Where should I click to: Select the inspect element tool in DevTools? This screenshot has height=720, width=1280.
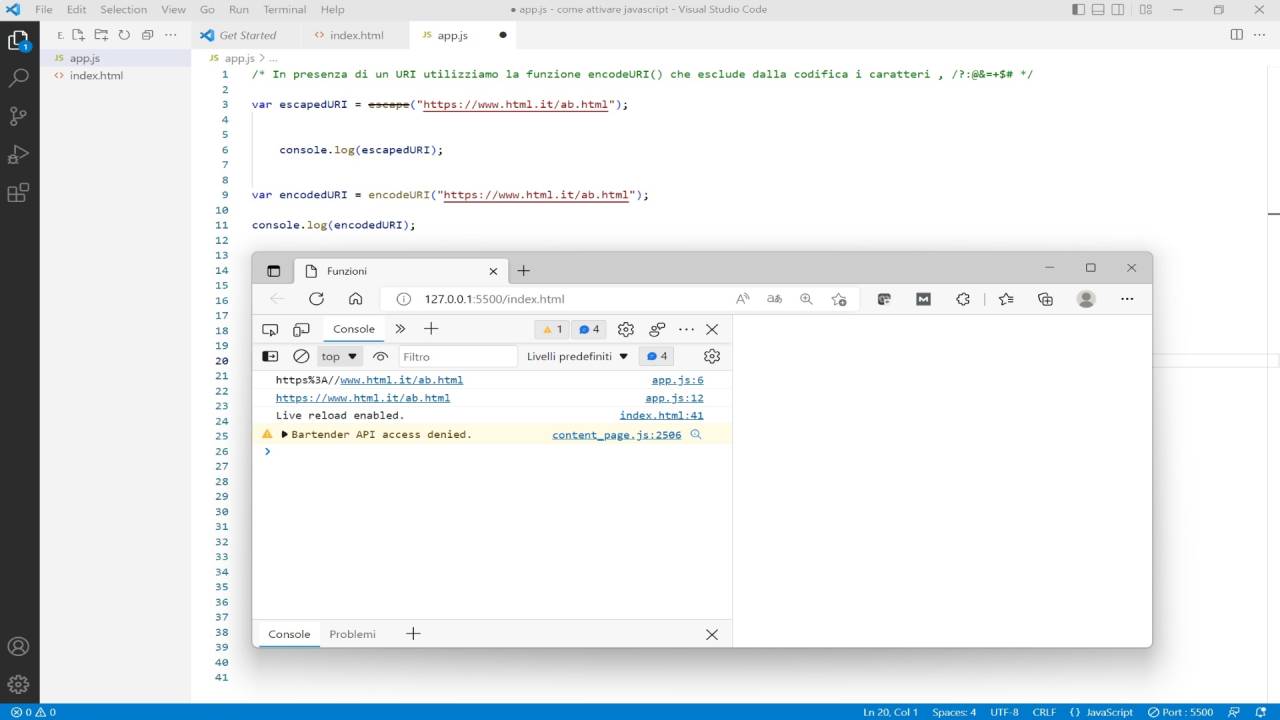pyautogui.click(x=270, y=329)
